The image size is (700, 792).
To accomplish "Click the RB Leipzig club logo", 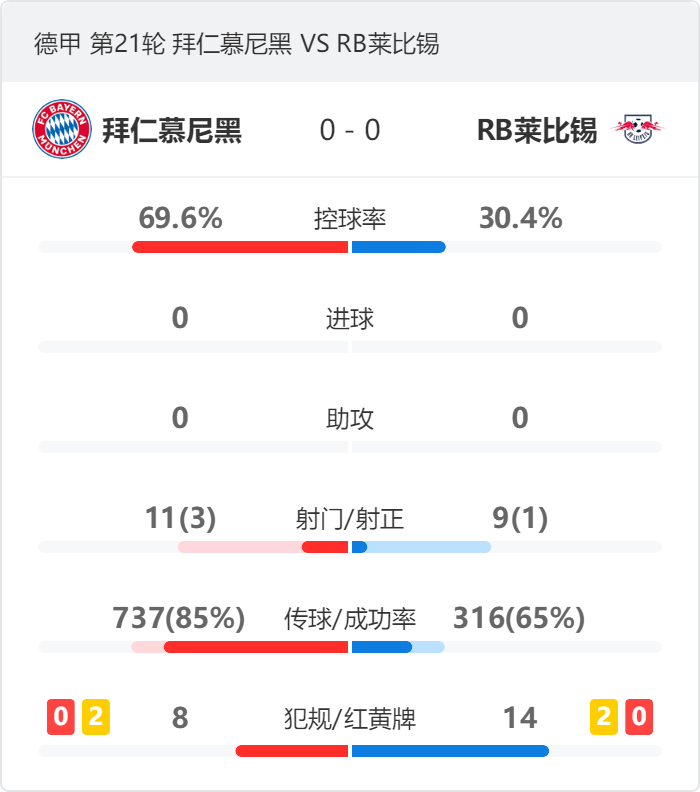I will [x=638, y=129].
